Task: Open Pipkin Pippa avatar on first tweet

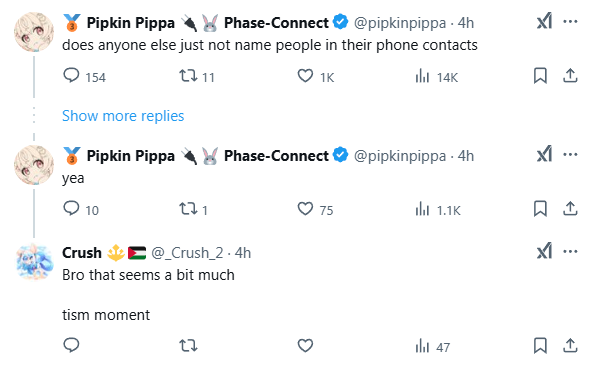Action: tap(34, 32)
